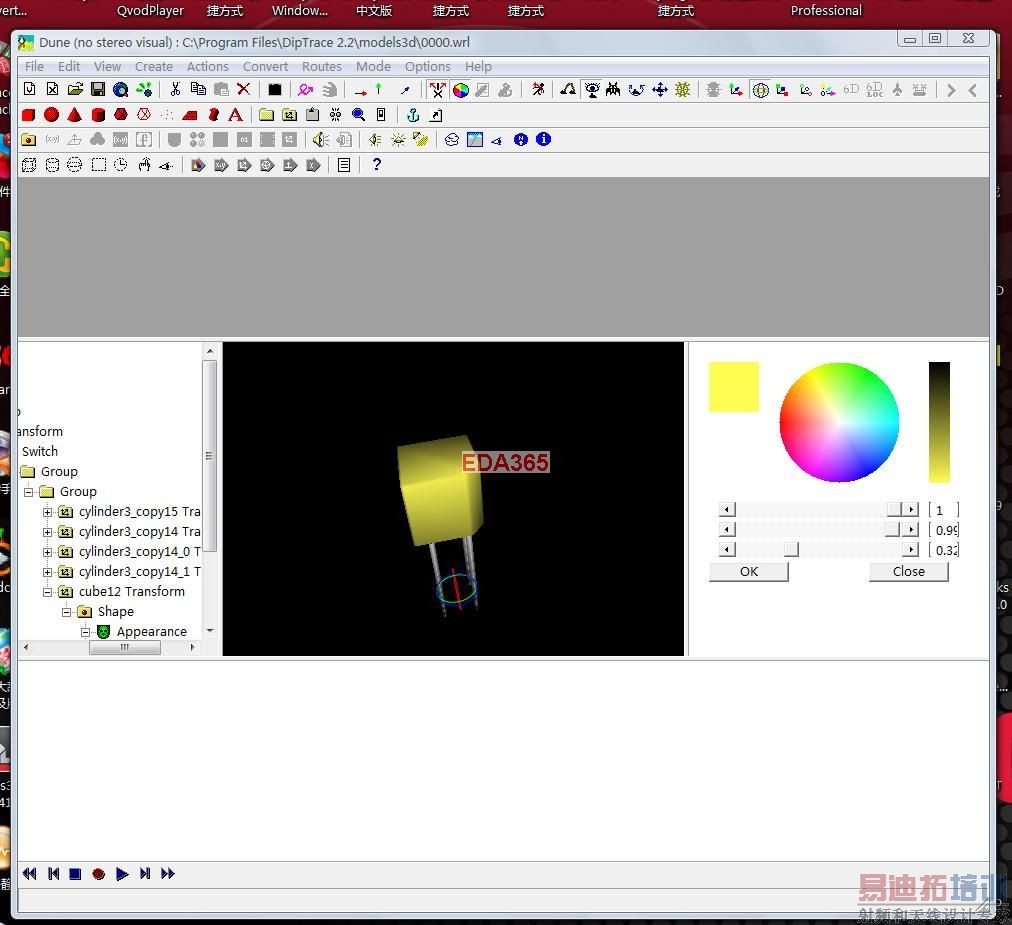
Task: Open the Routes menu
Action: [321, 66]
